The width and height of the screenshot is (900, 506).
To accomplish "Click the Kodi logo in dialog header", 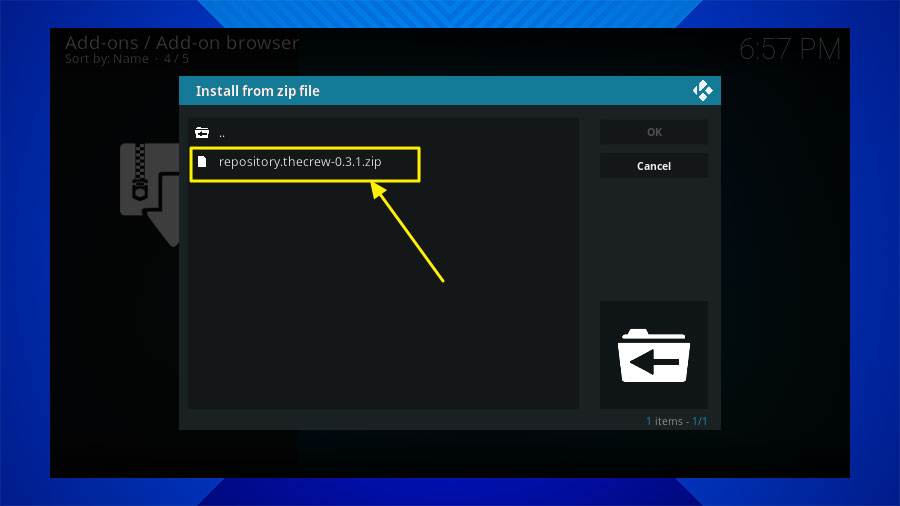I will pyautogui.click(x=703, y=91).
